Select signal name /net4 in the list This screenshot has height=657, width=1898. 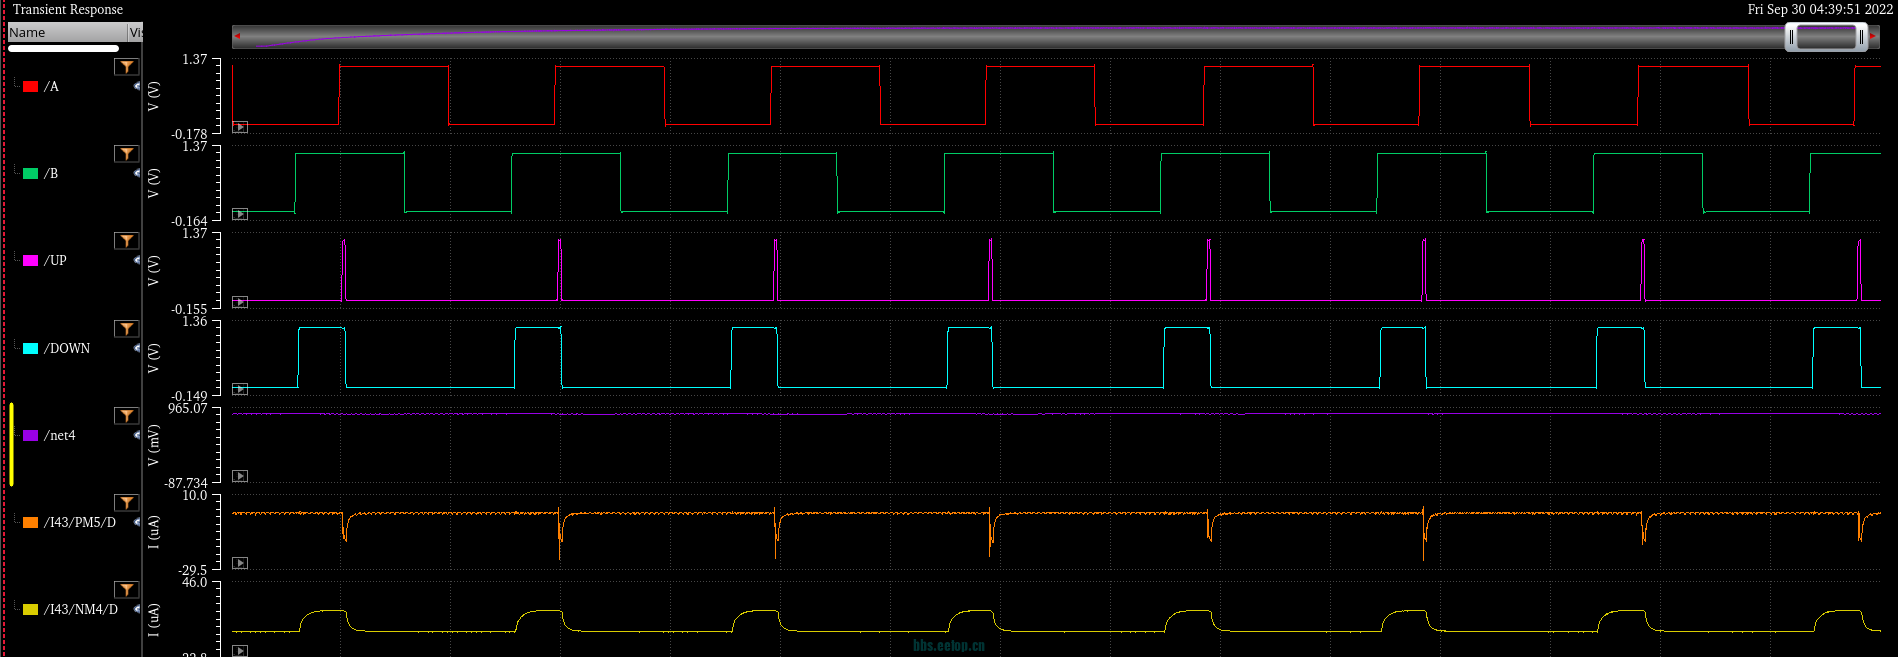tap(60, 436)
